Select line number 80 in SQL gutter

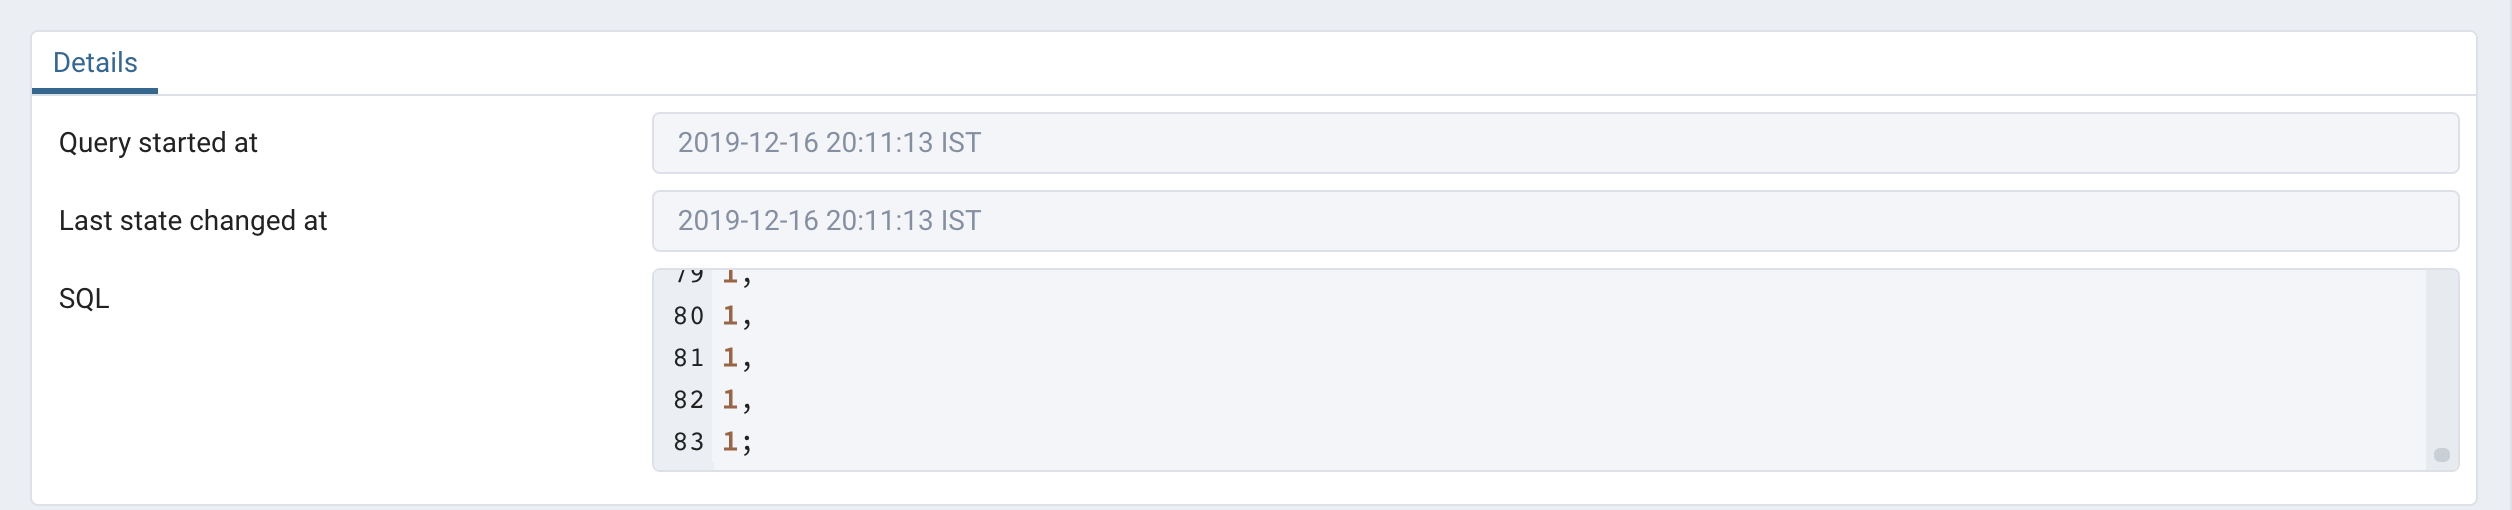pyautogui.click(x=688, y=316)
